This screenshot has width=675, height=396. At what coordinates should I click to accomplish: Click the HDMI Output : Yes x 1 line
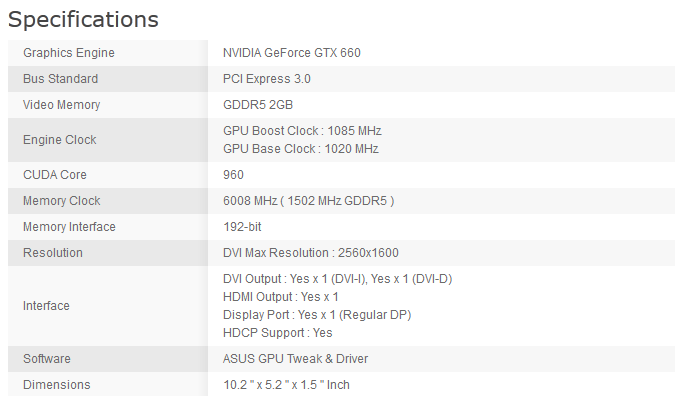click(281, 297)
